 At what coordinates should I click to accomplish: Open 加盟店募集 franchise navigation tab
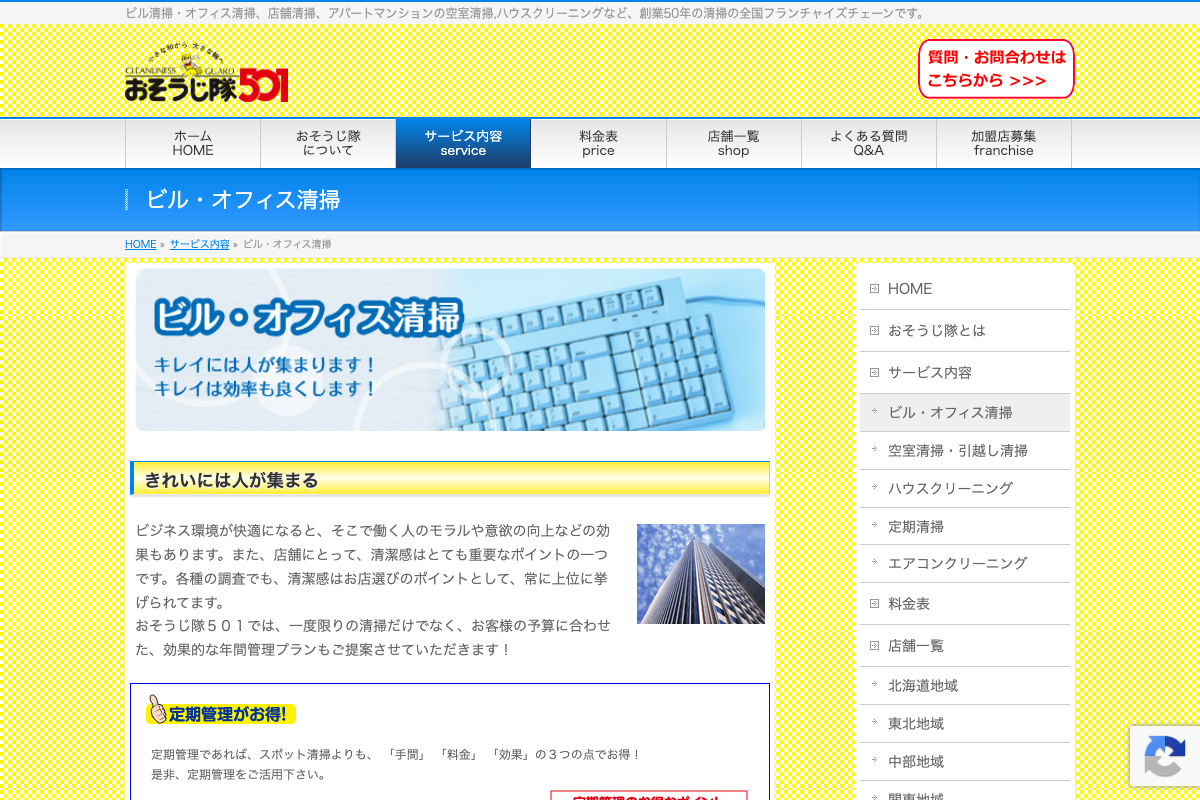(1003, 143)
